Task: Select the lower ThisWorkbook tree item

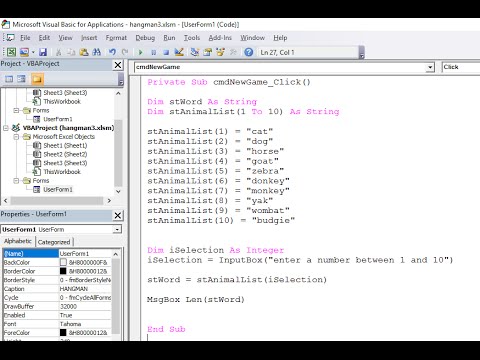Action: click(62, 172)
